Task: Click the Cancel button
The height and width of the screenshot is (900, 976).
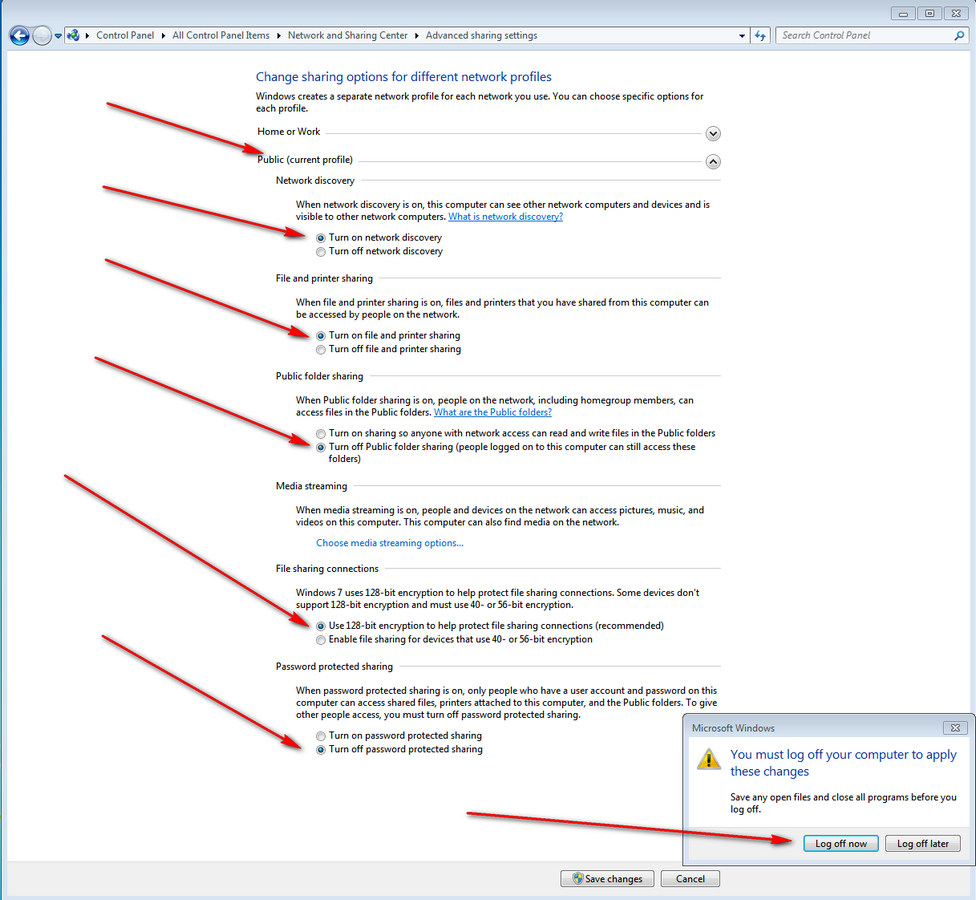Action: coord(690,878)
